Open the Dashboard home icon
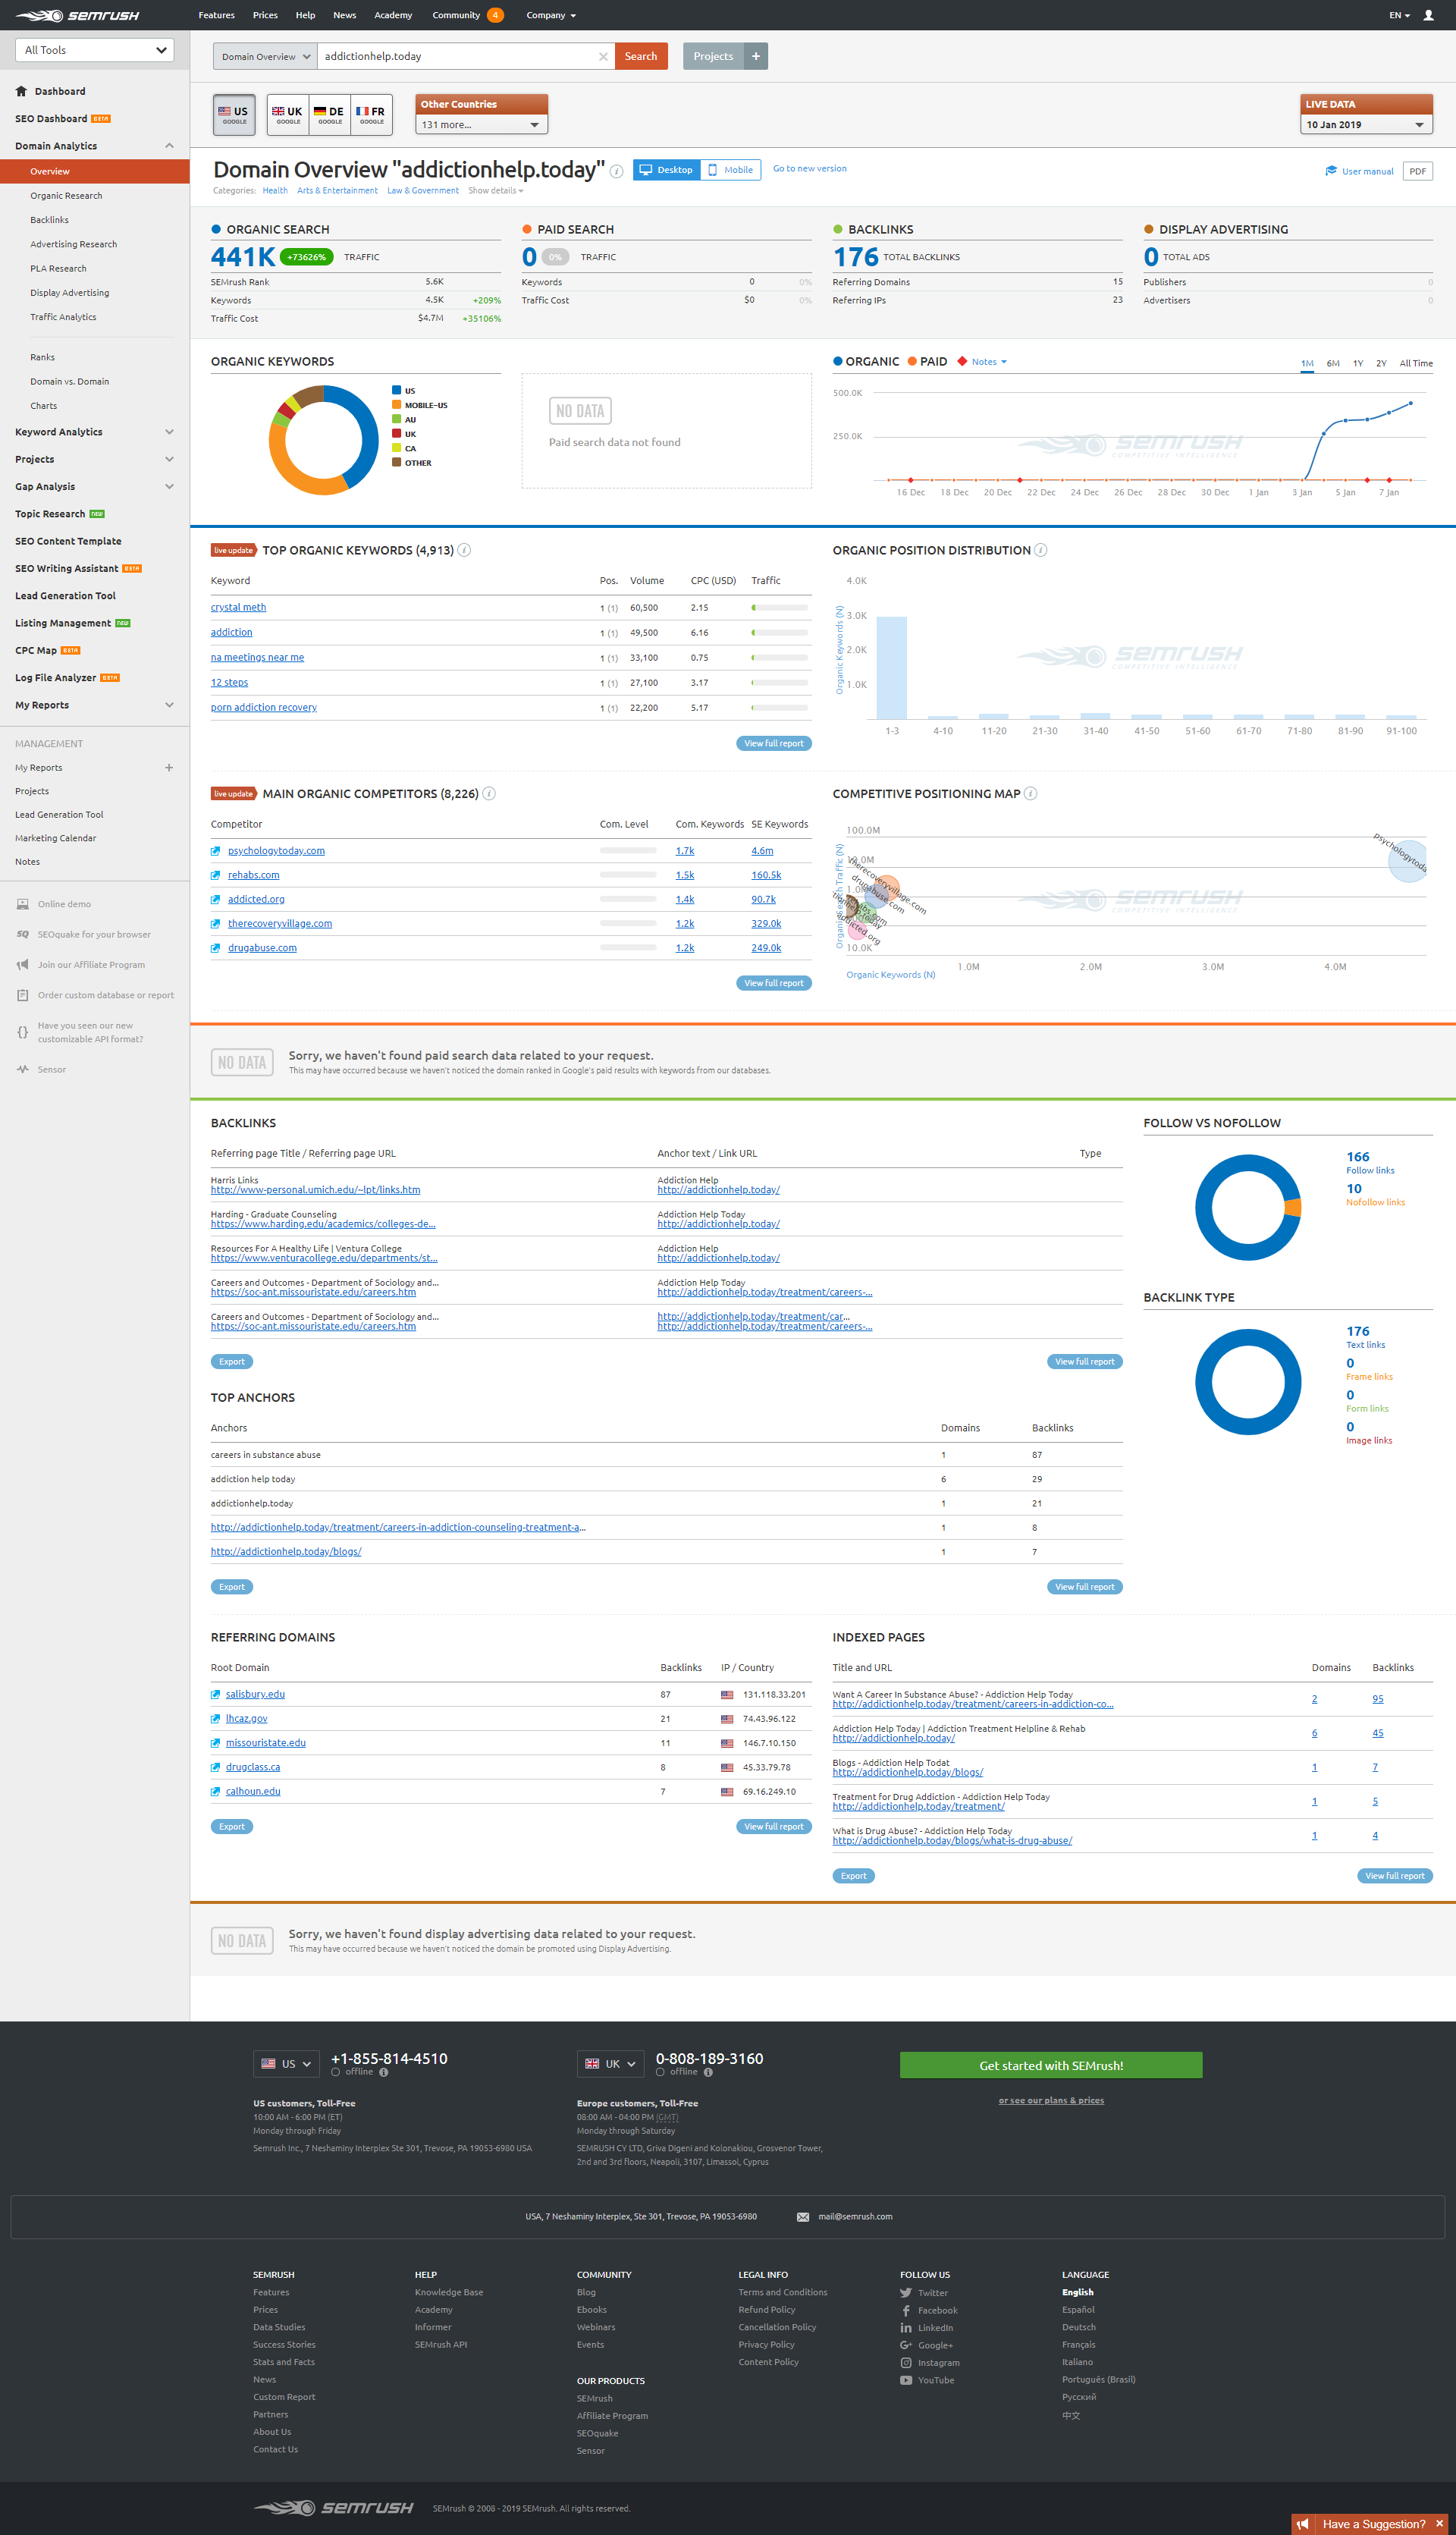 point(21,91)
